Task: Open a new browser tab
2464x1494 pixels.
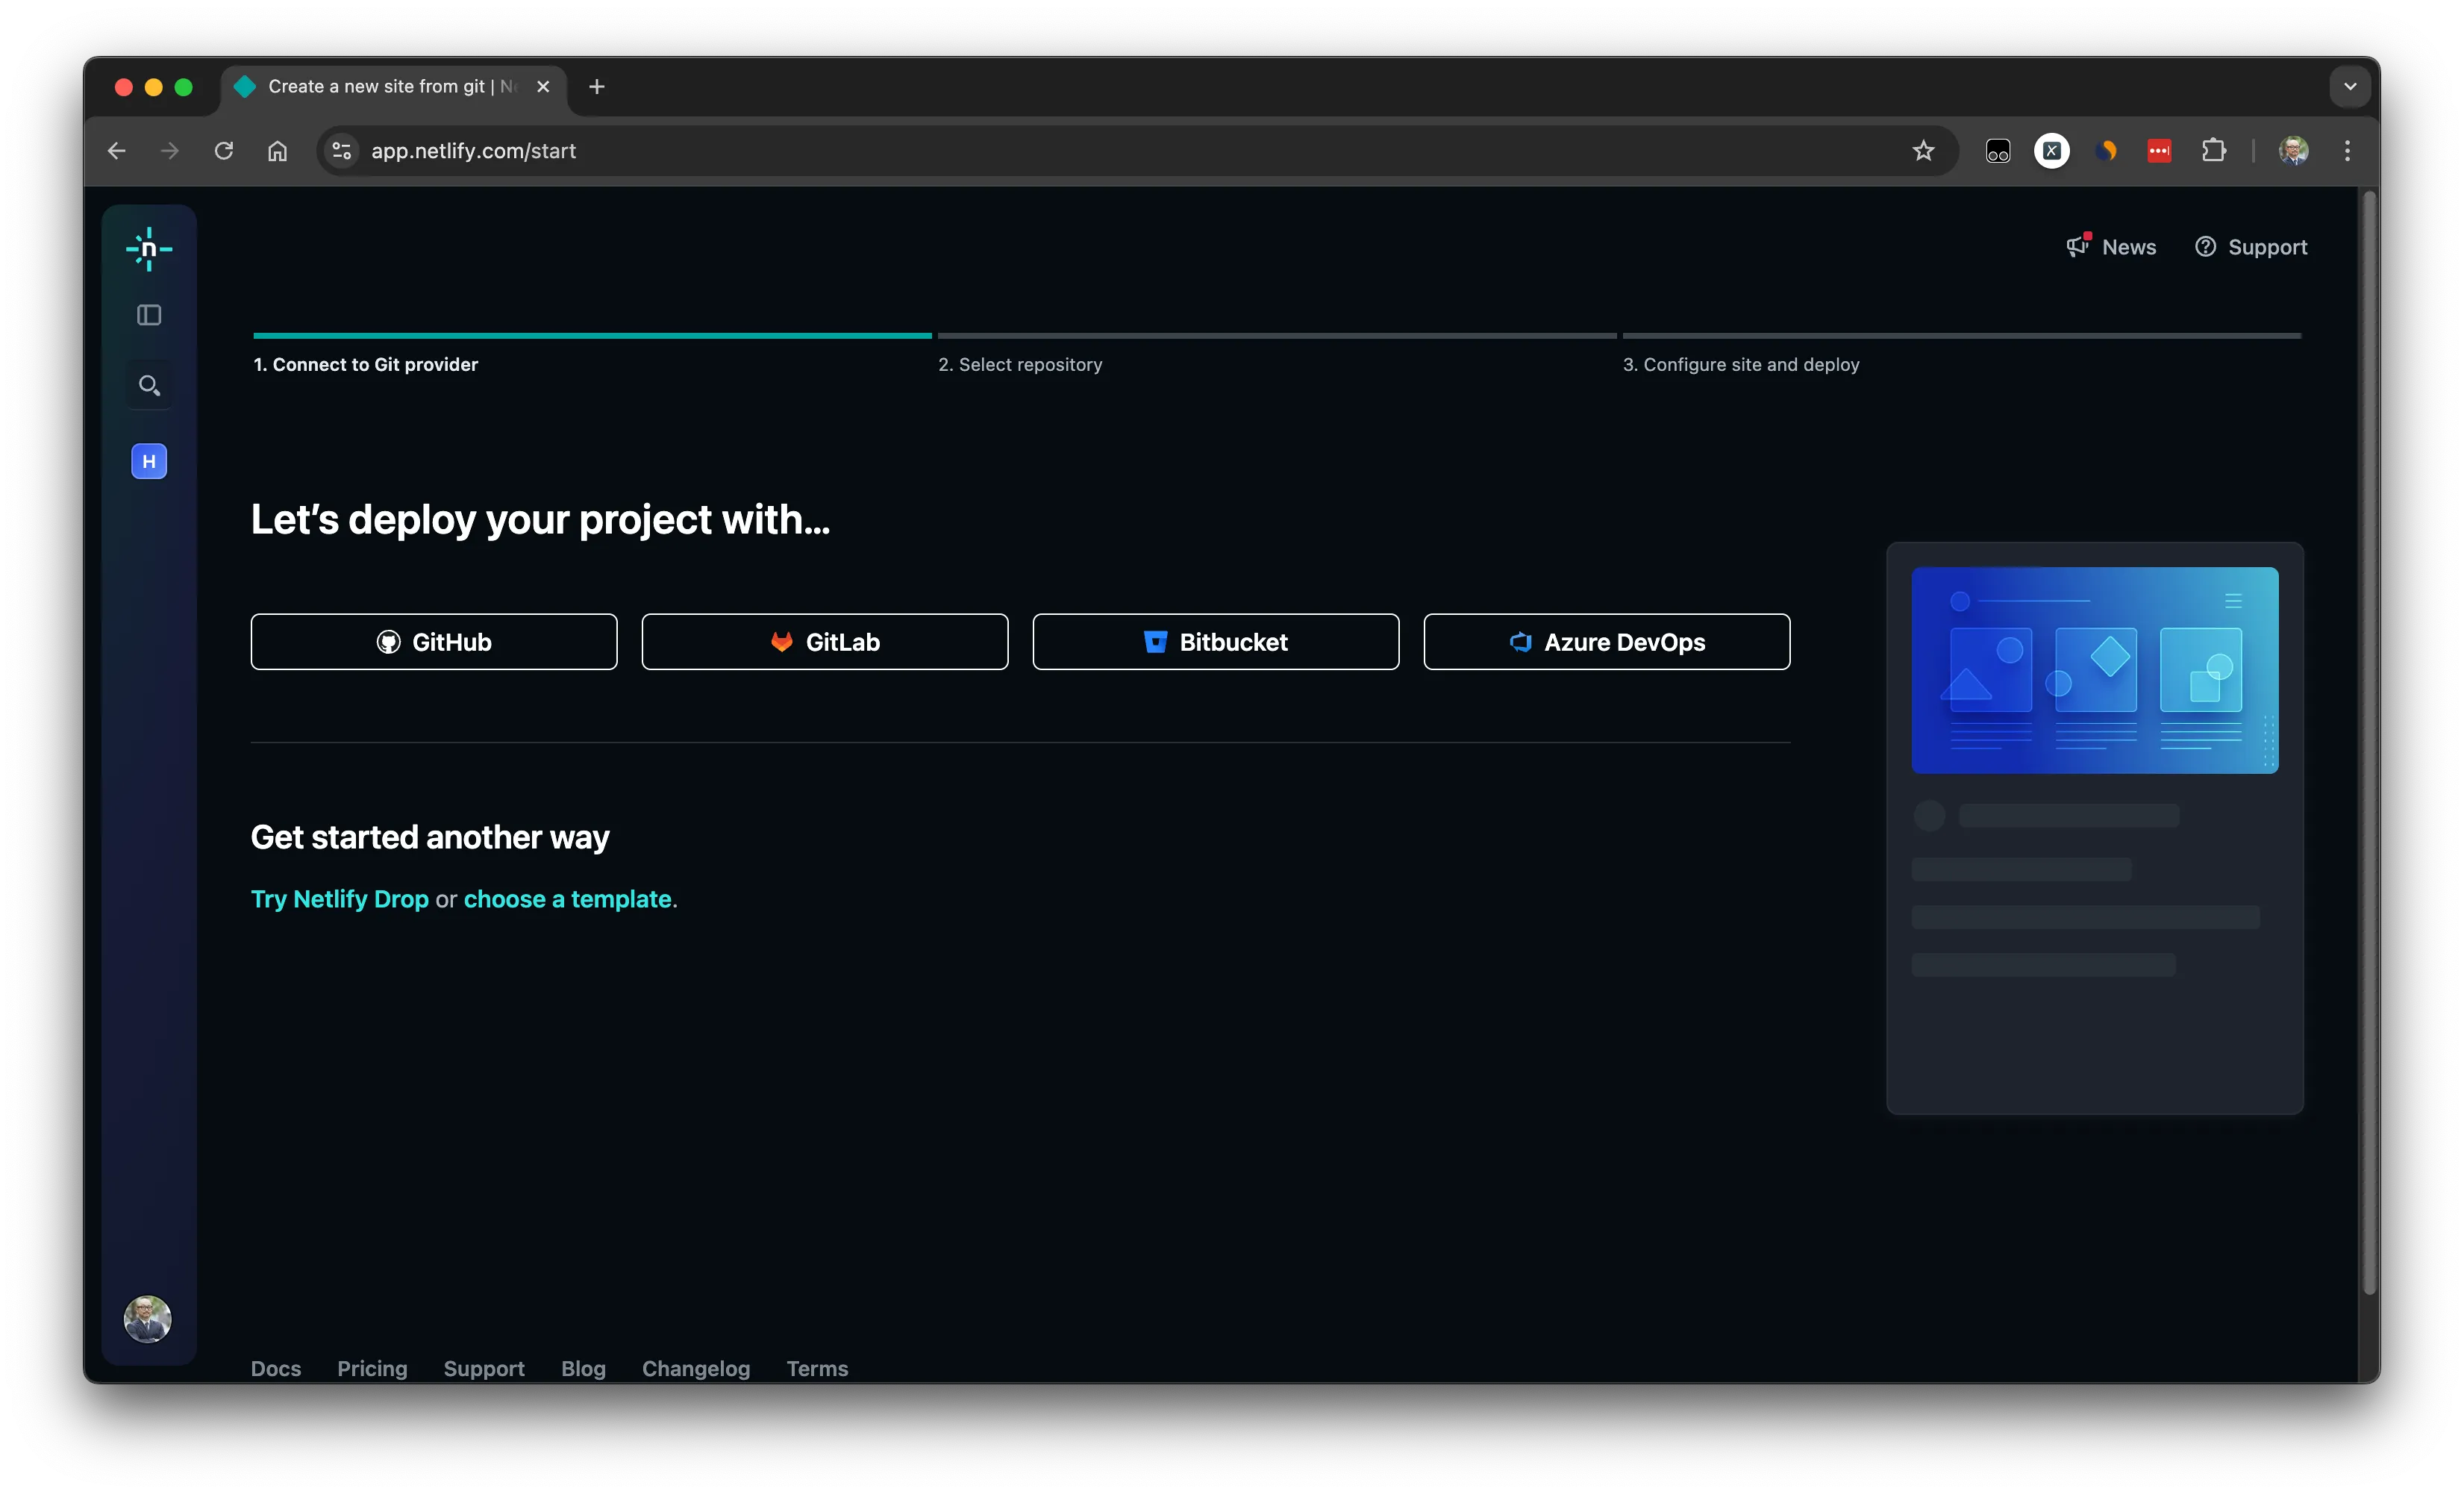Action: pos(597,87)
